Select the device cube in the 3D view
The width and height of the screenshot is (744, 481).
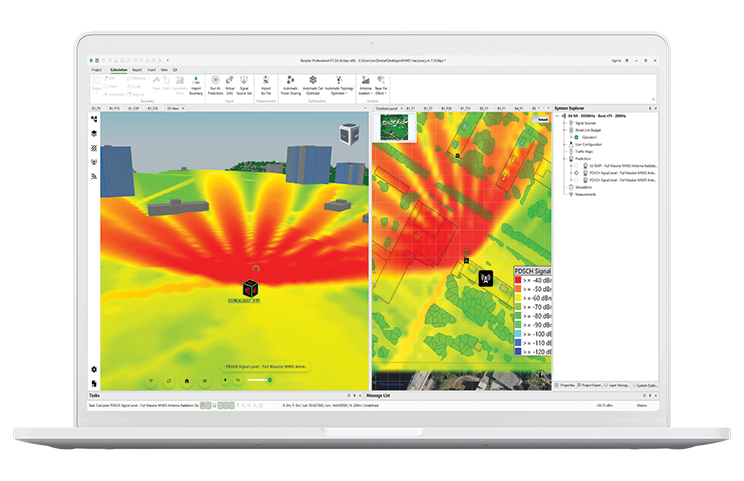pyautogui.click(x=251, y=288)
